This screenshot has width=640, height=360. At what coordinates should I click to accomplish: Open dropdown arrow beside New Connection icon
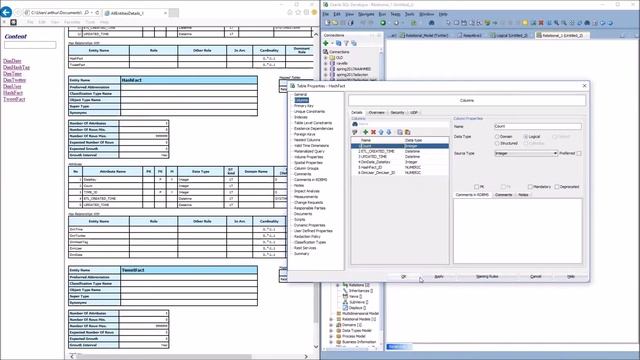332,43
